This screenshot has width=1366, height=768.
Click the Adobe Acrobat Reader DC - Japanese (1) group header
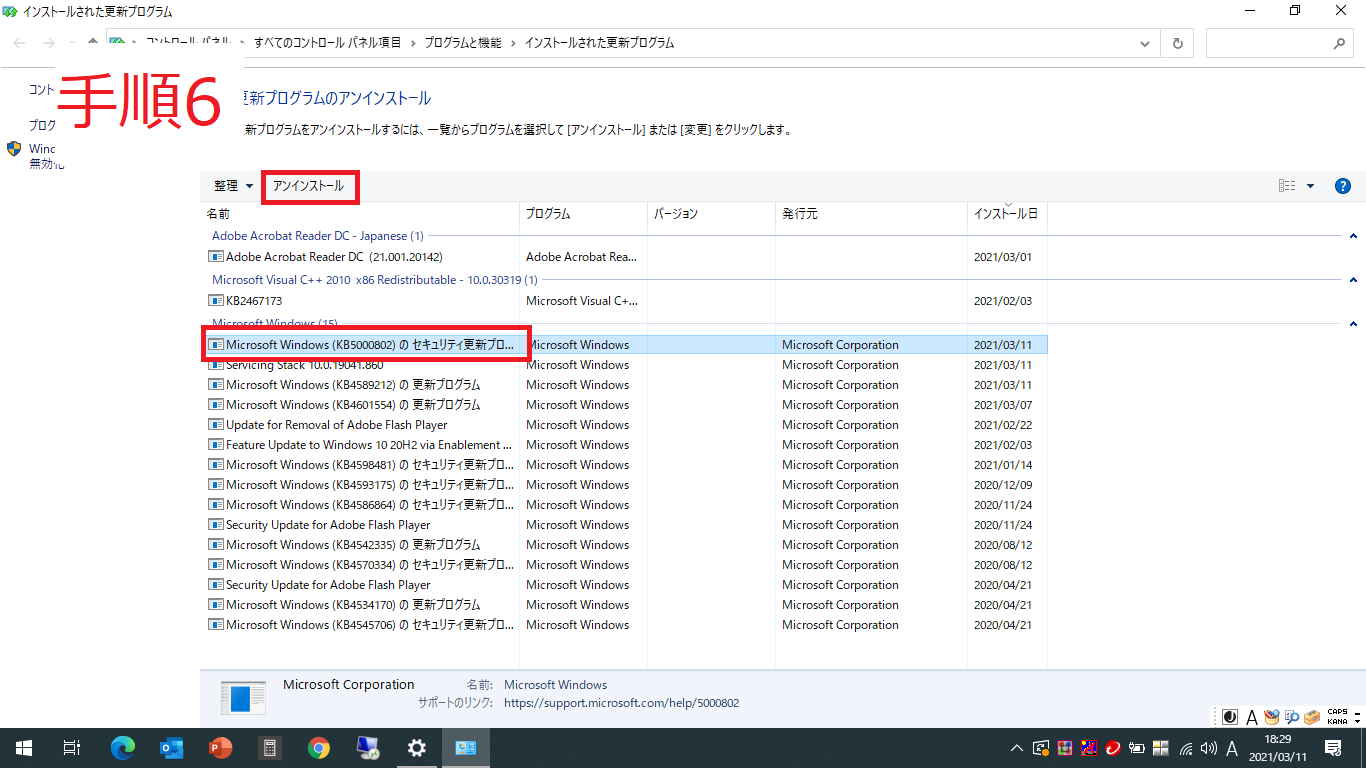(x=318, y=236)
